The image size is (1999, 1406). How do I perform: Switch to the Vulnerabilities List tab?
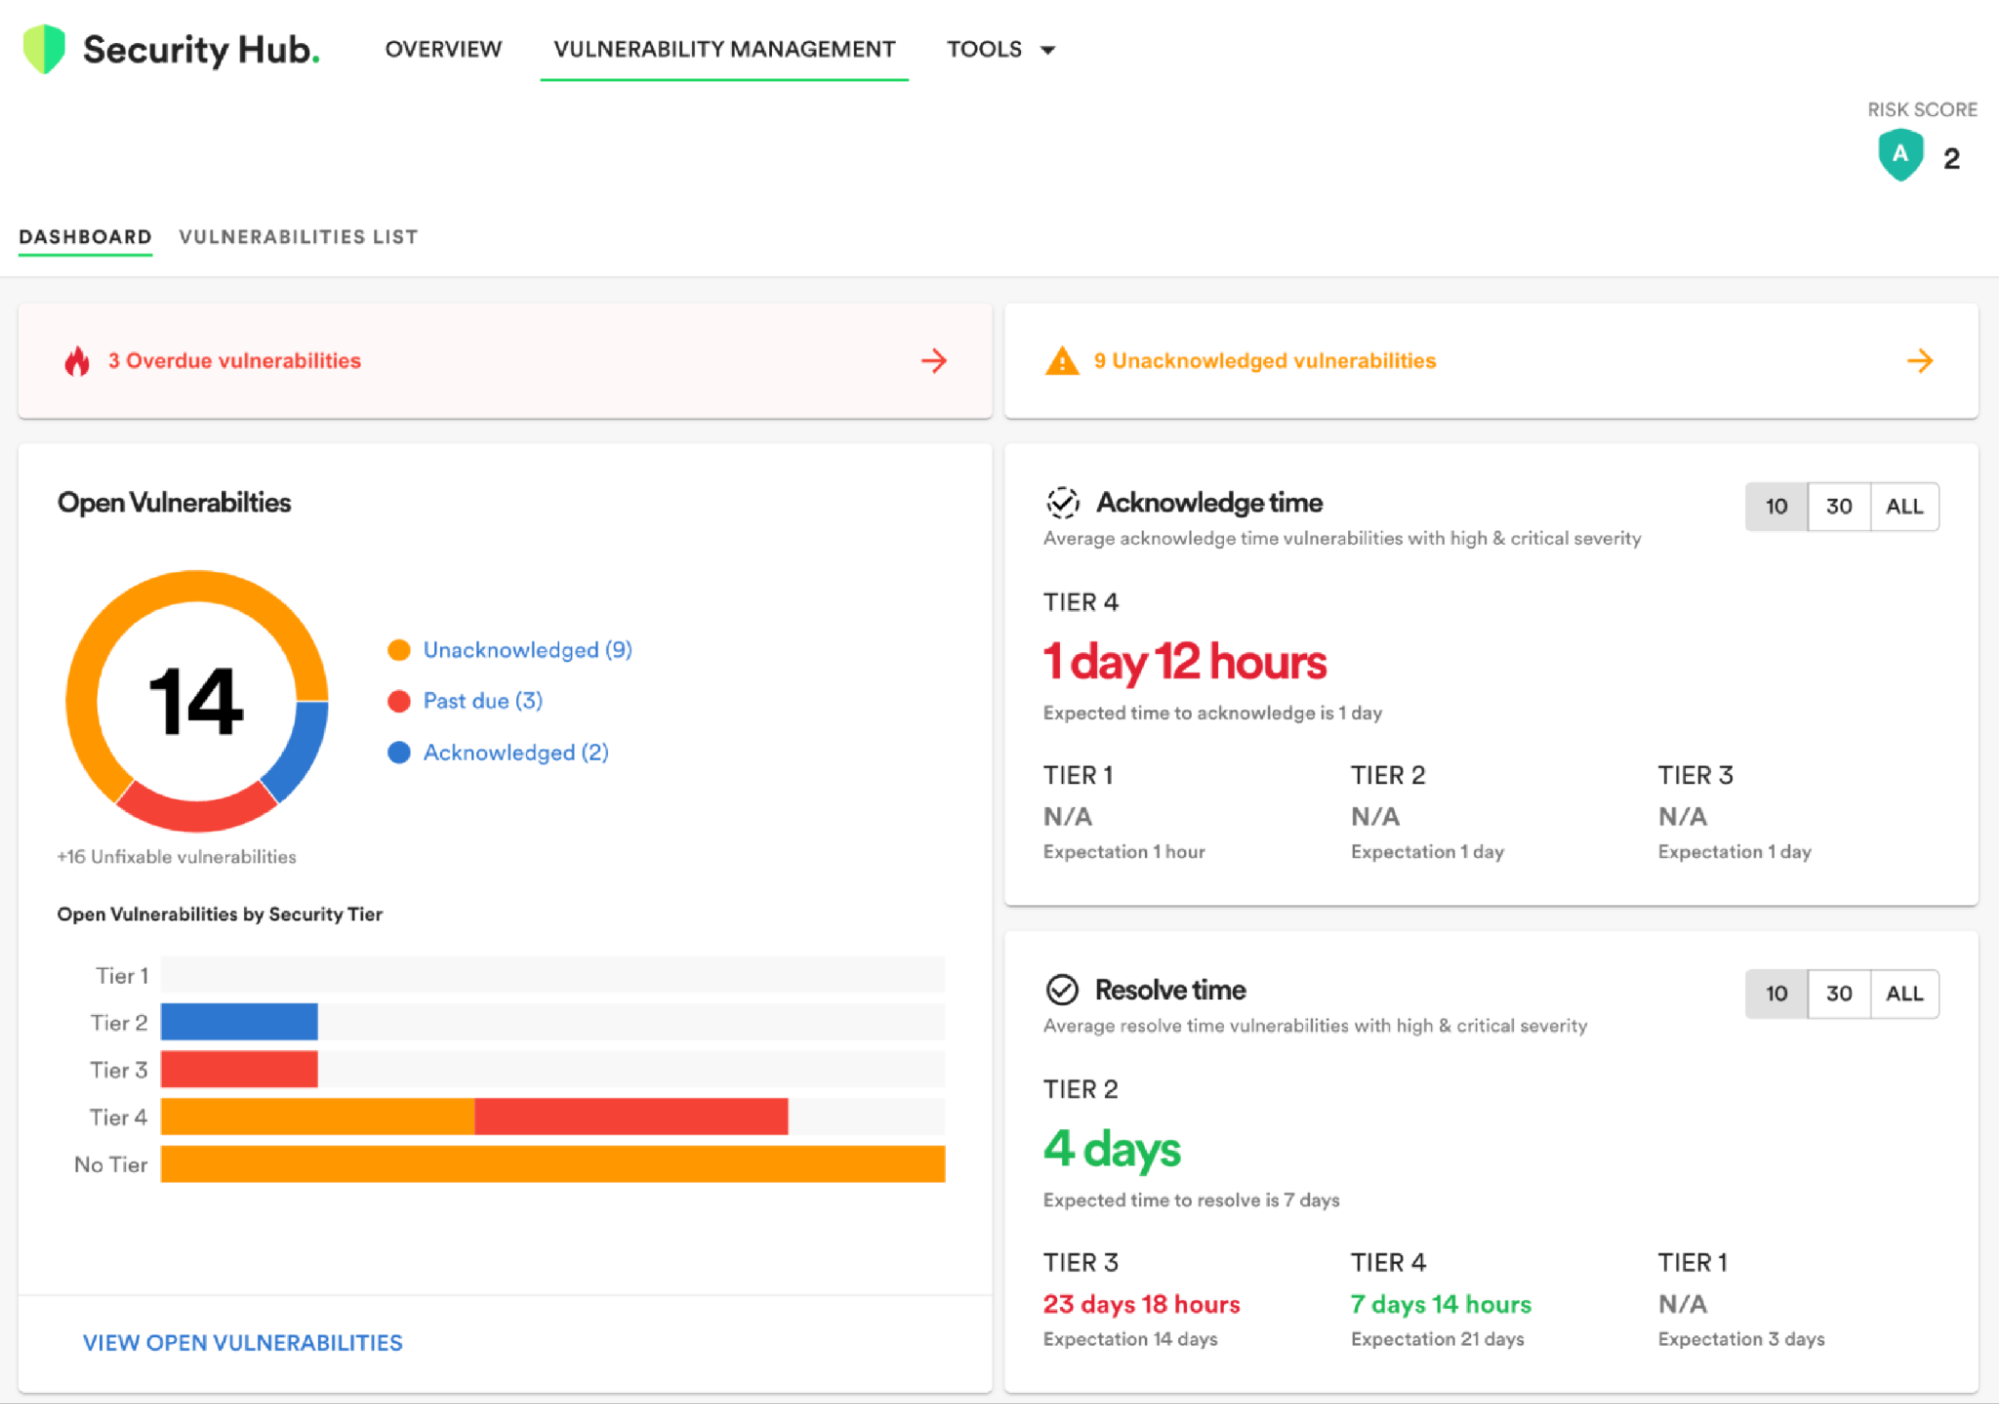pos(298,237)
